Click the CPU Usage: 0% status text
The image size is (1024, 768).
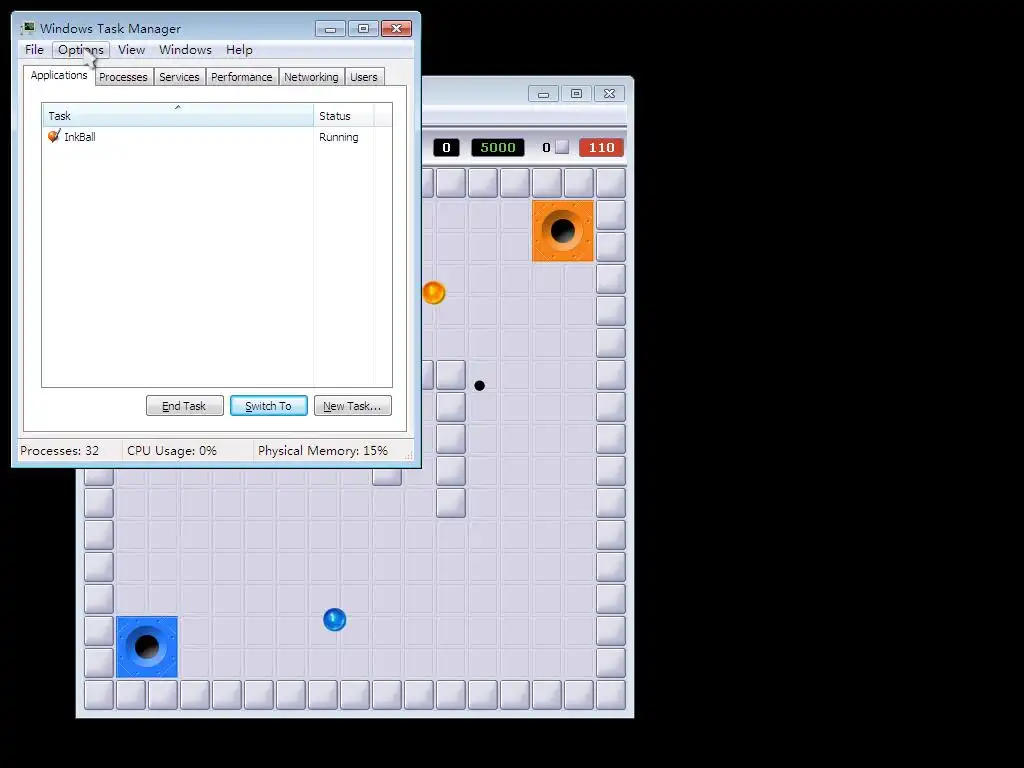pos(172,451)
